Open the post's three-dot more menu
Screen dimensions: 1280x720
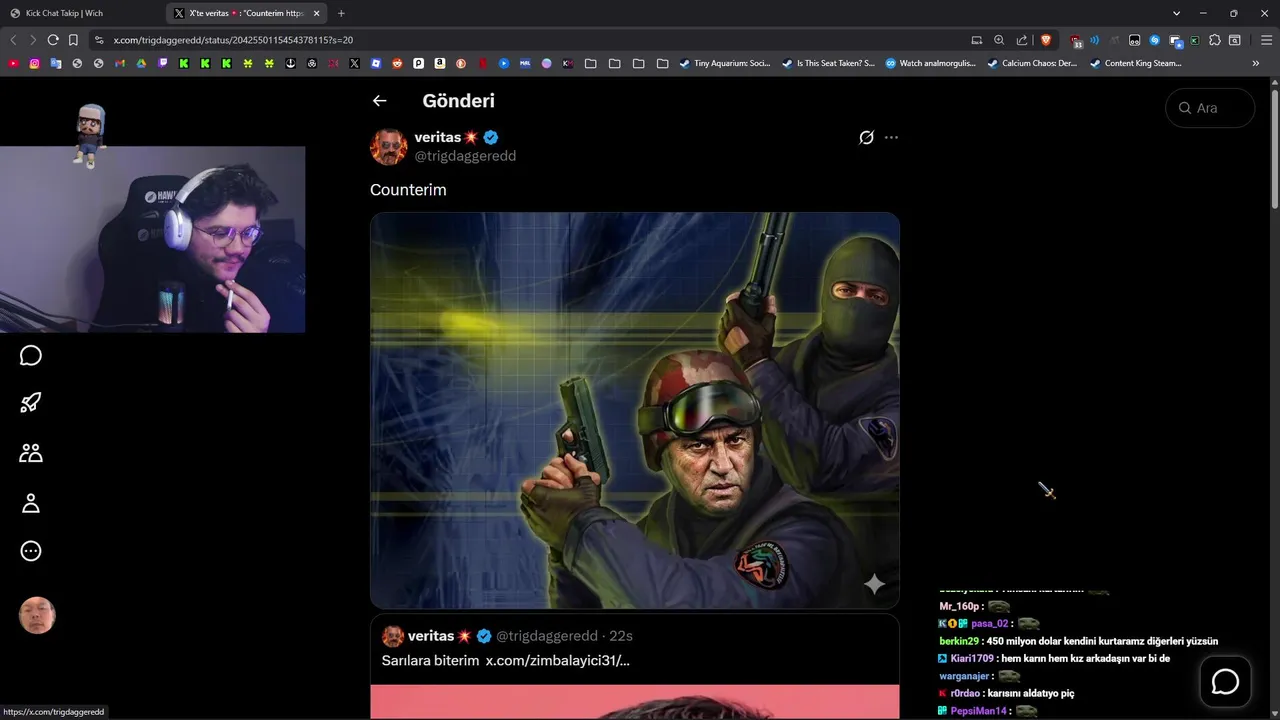(x=891, y=138)
